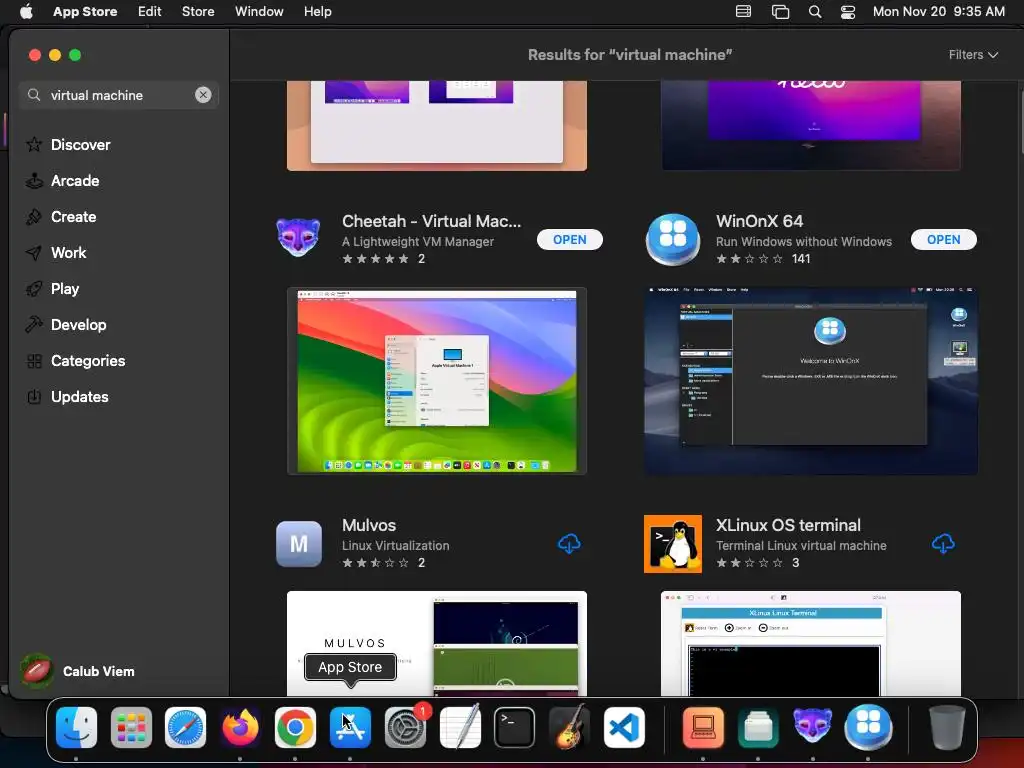Click the date and time display

click(938, 12)
